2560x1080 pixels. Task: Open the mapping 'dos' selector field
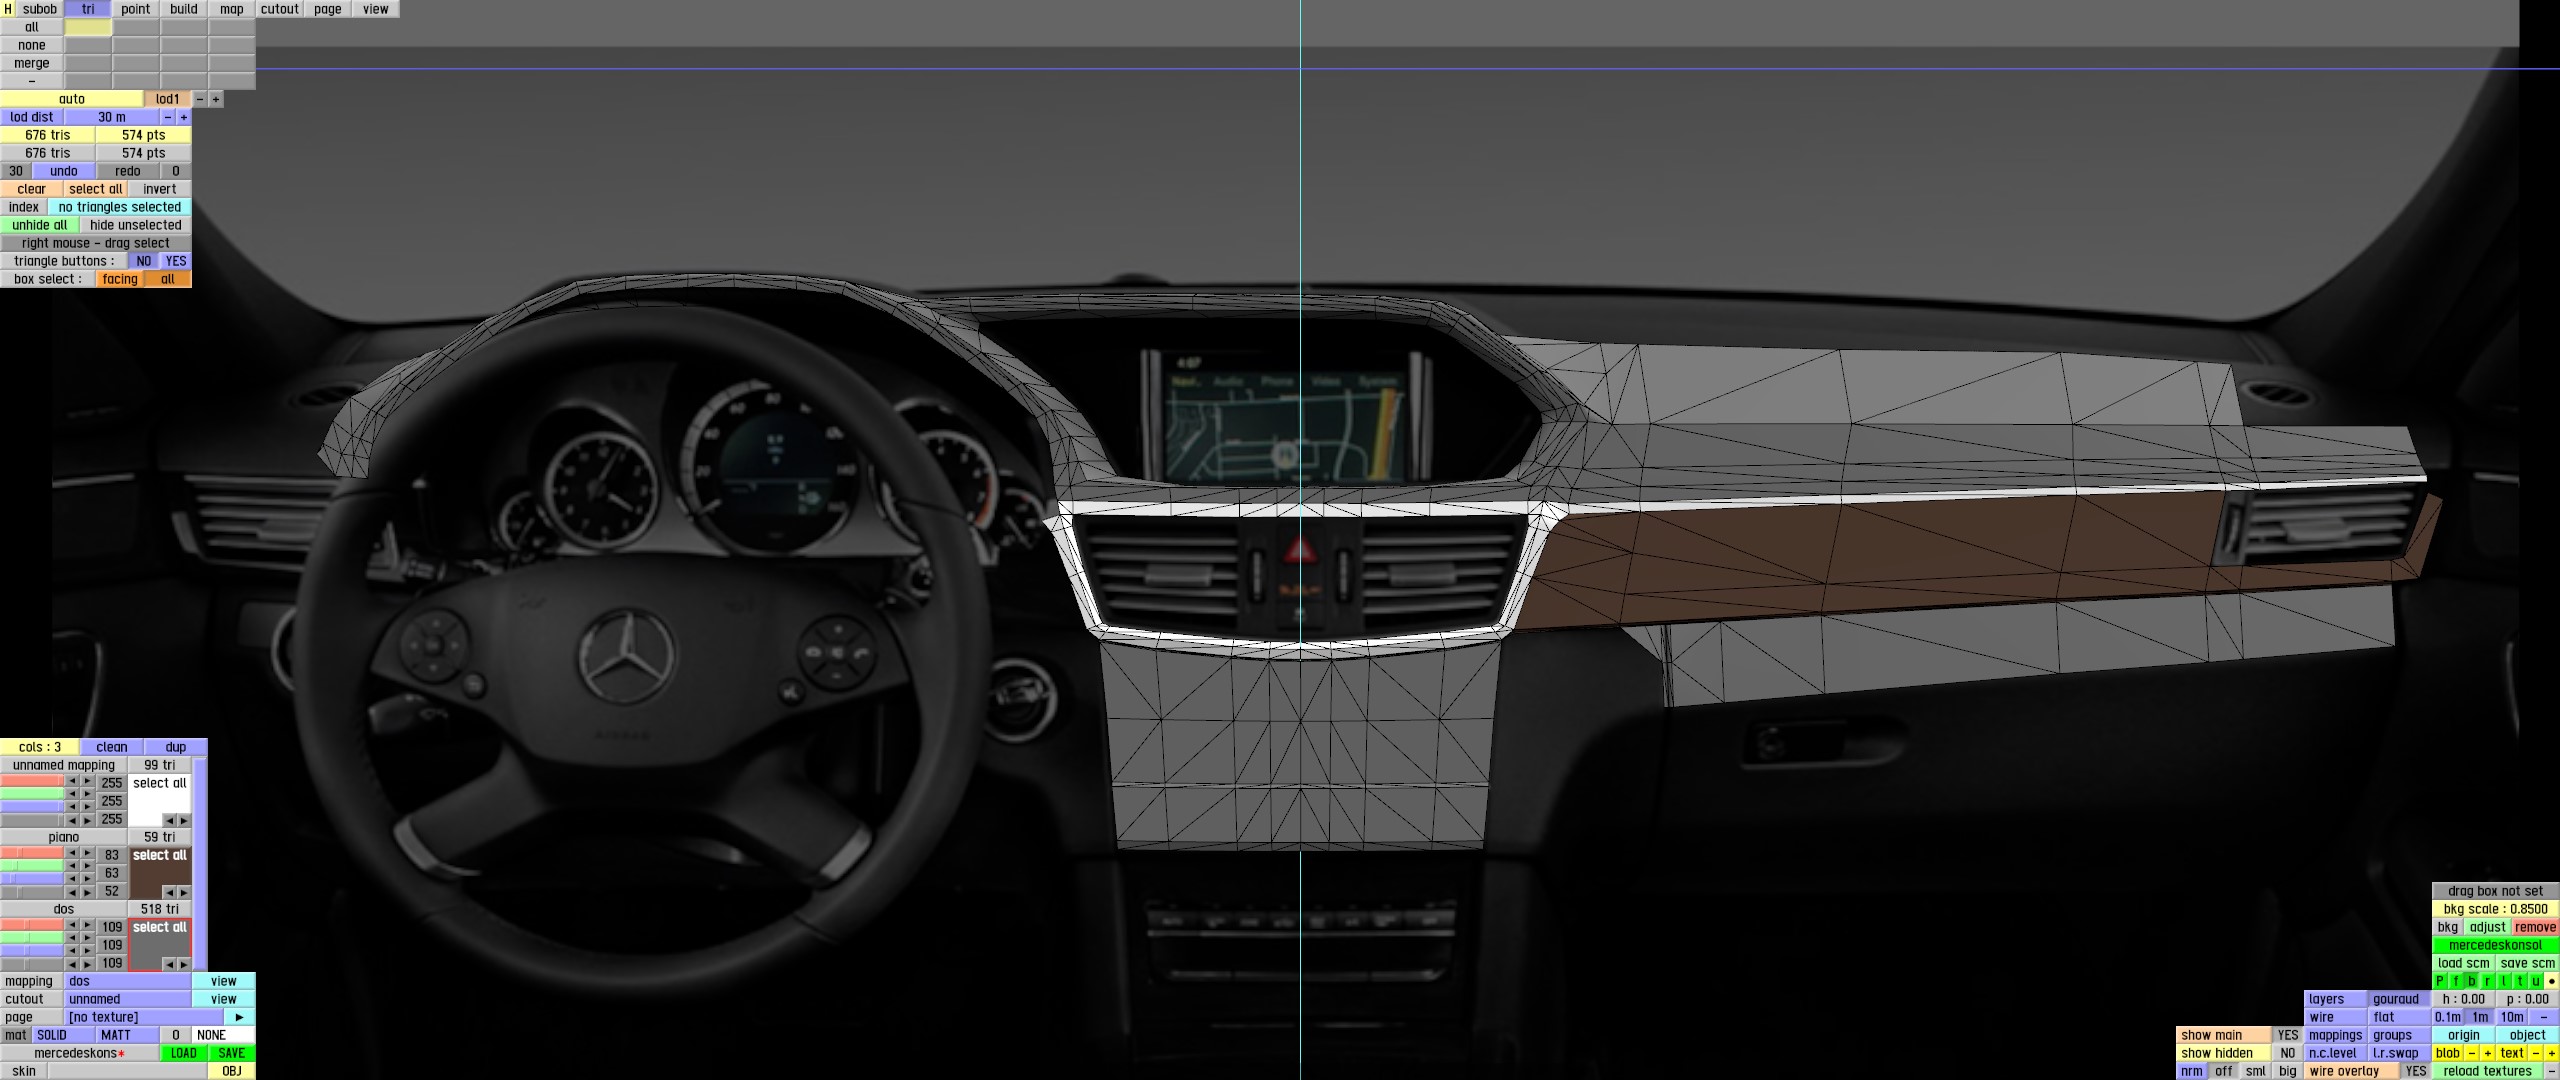pos(128,981)
